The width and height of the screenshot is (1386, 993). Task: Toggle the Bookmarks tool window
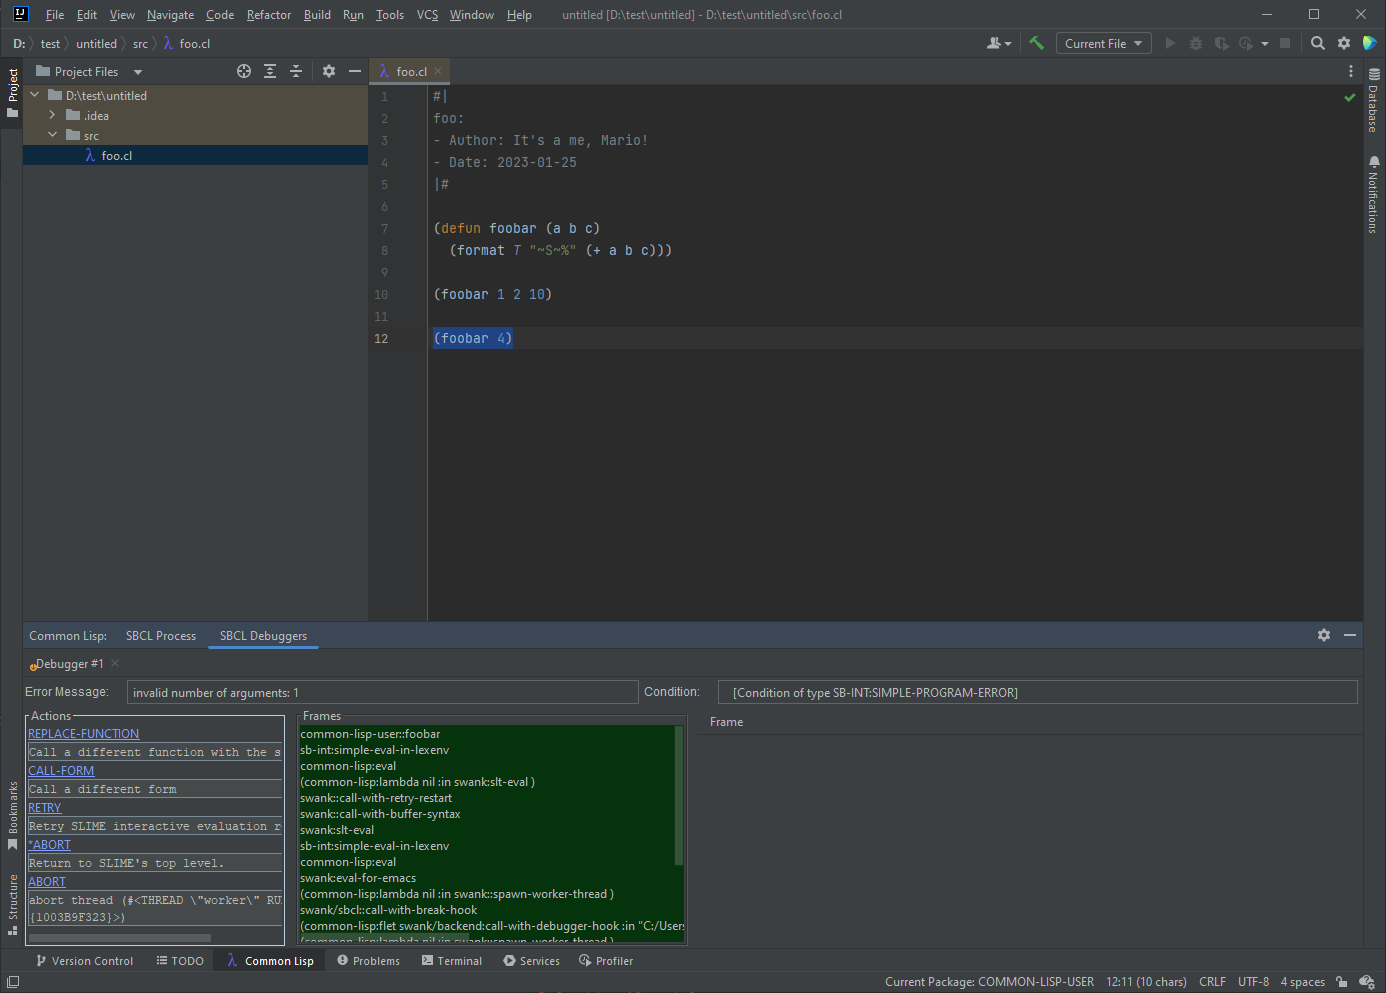12,814
